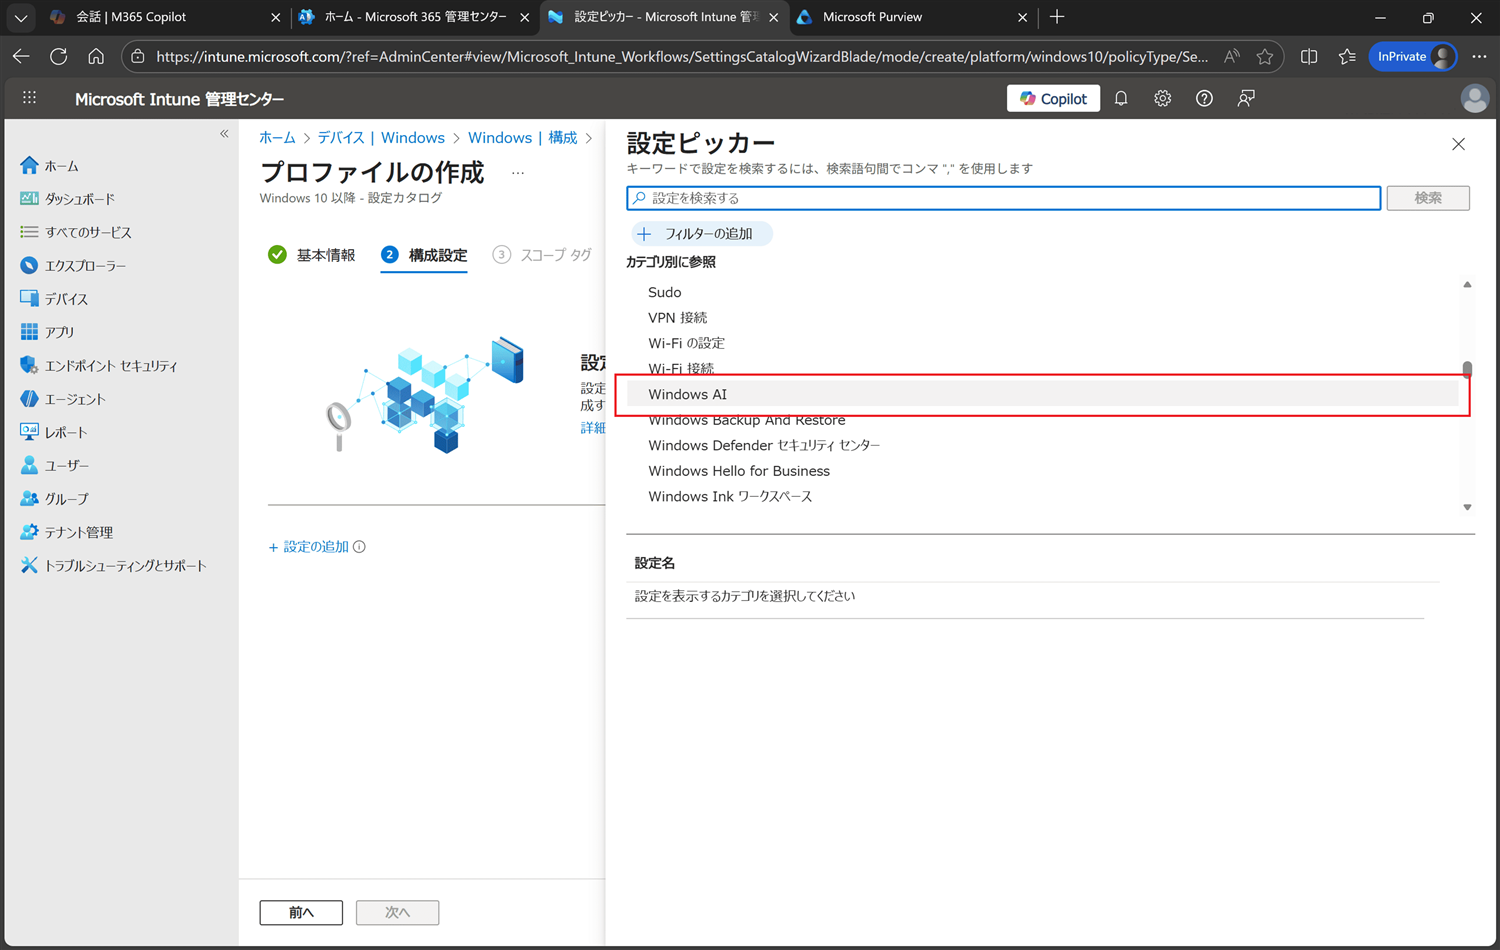The height and width of the screenshot is (950, 1500).
Task: Focus the 設定を検索する search field
Action: coord(1003,198)
